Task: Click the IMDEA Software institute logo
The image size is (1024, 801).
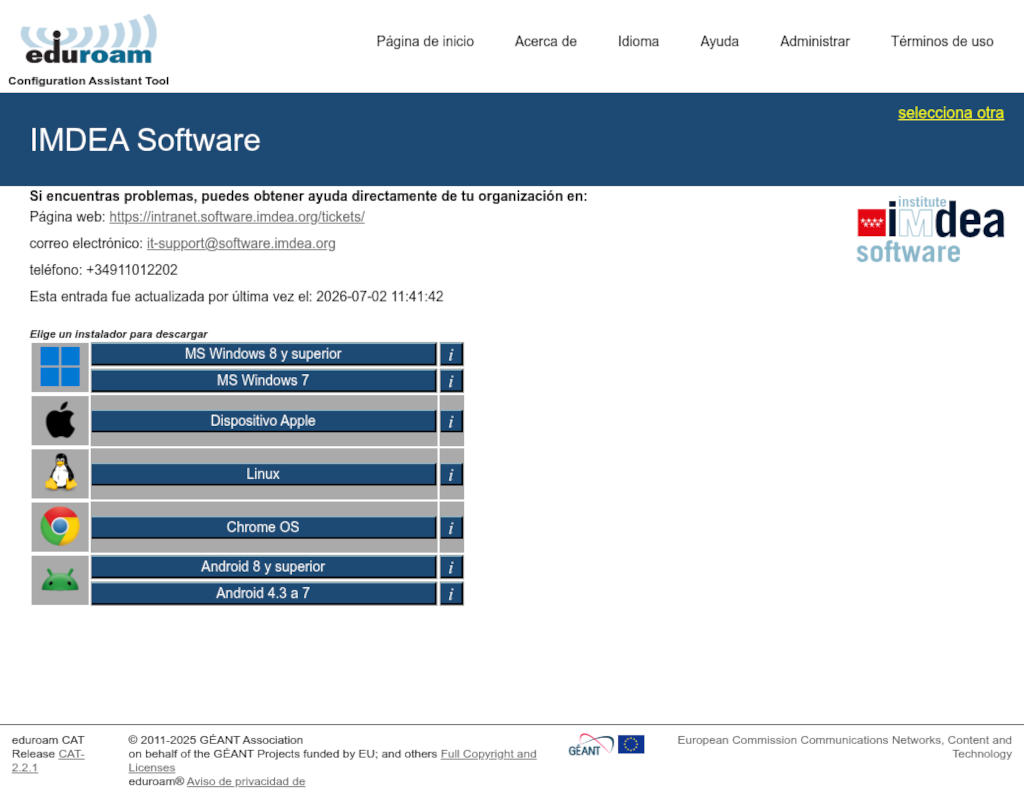Action: pos(930,229)
